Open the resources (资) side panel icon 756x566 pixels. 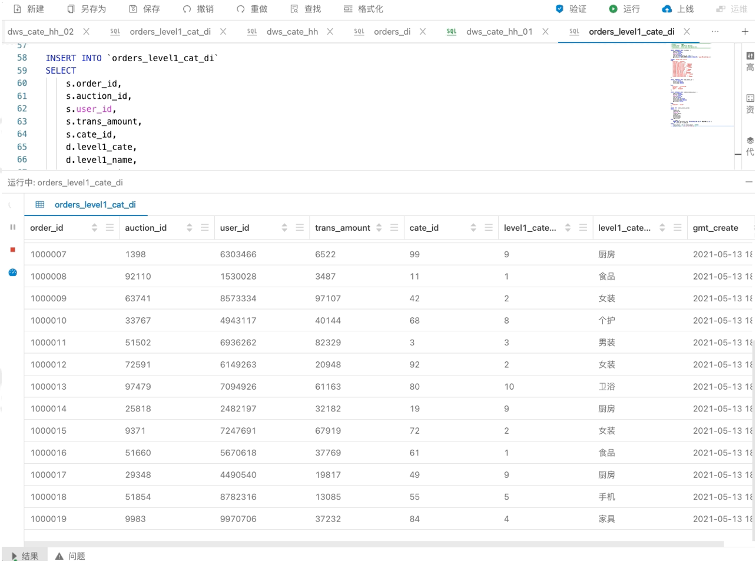[x=750, y=104]
